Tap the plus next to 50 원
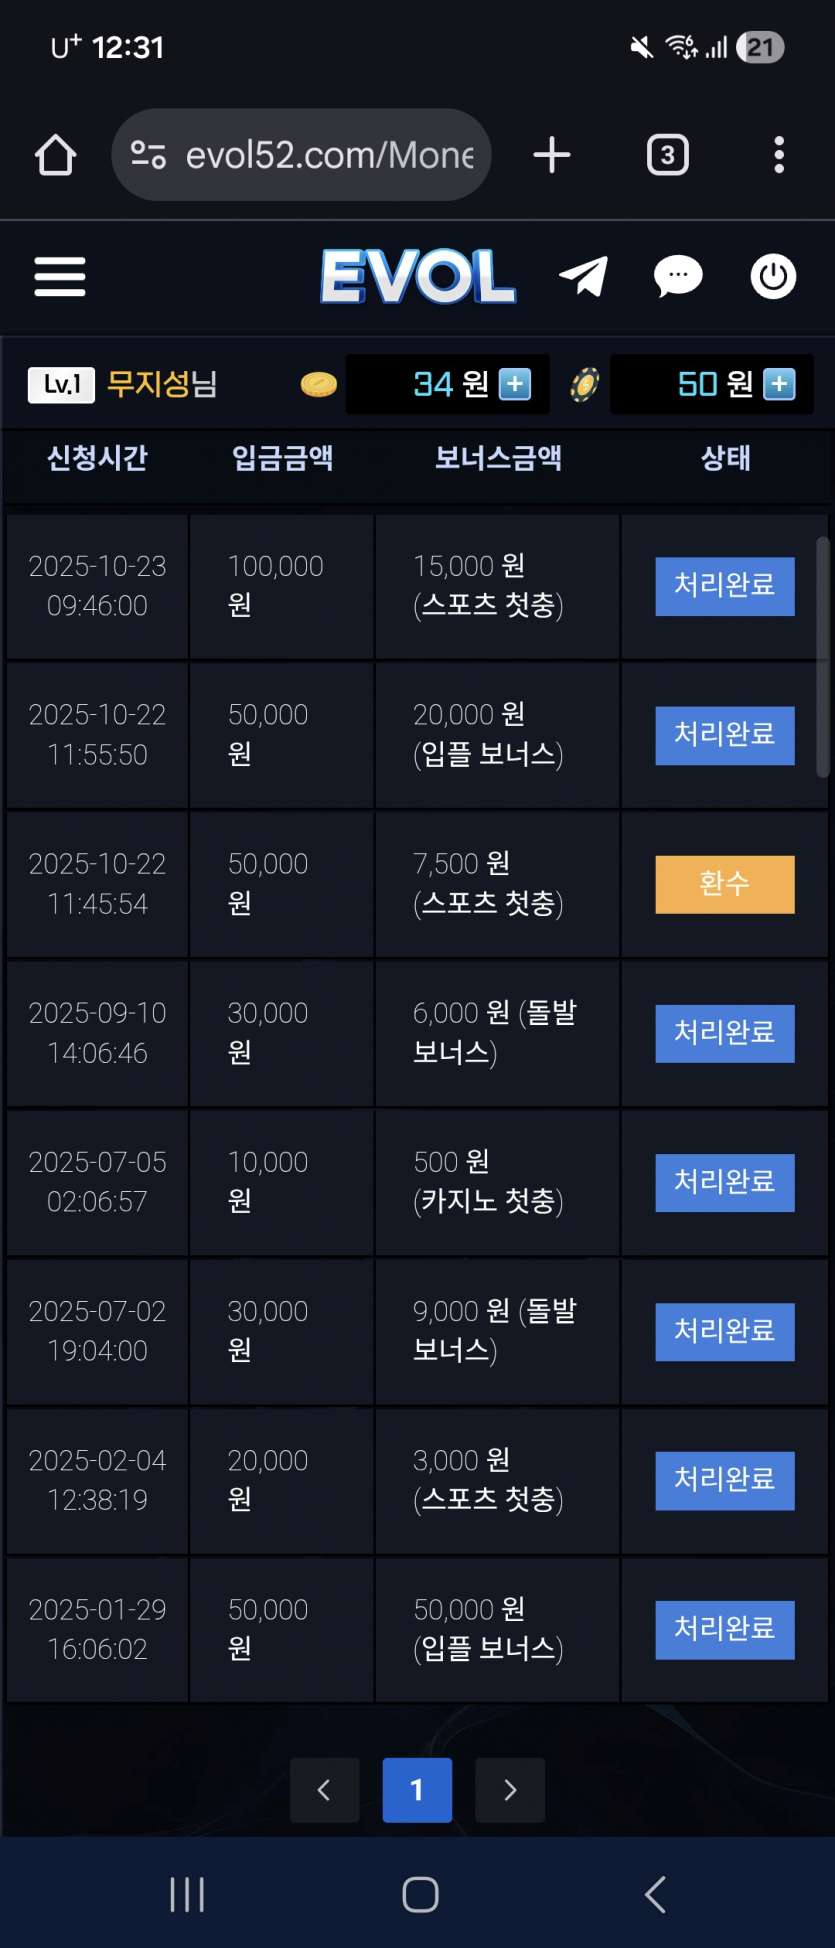The width and height of the screenshot is (835, 1948). tap(779, 384)
